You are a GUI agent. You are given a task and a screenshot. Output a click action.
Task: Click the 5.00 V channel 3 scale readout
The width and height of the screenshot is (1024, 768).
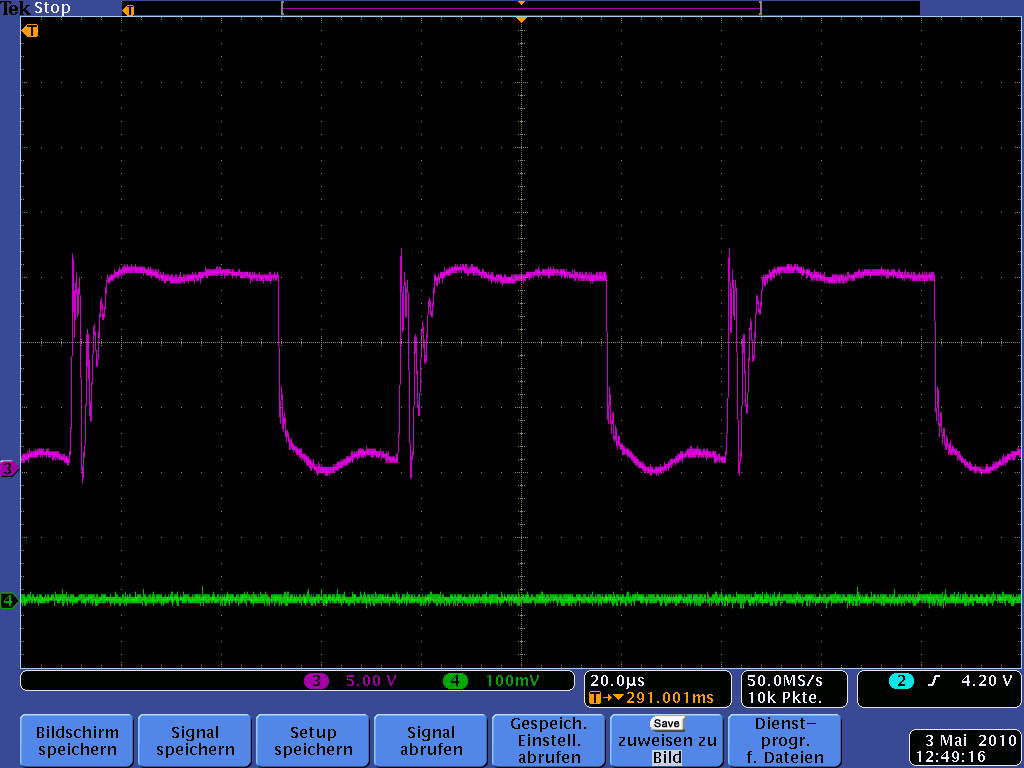(371, 681)
